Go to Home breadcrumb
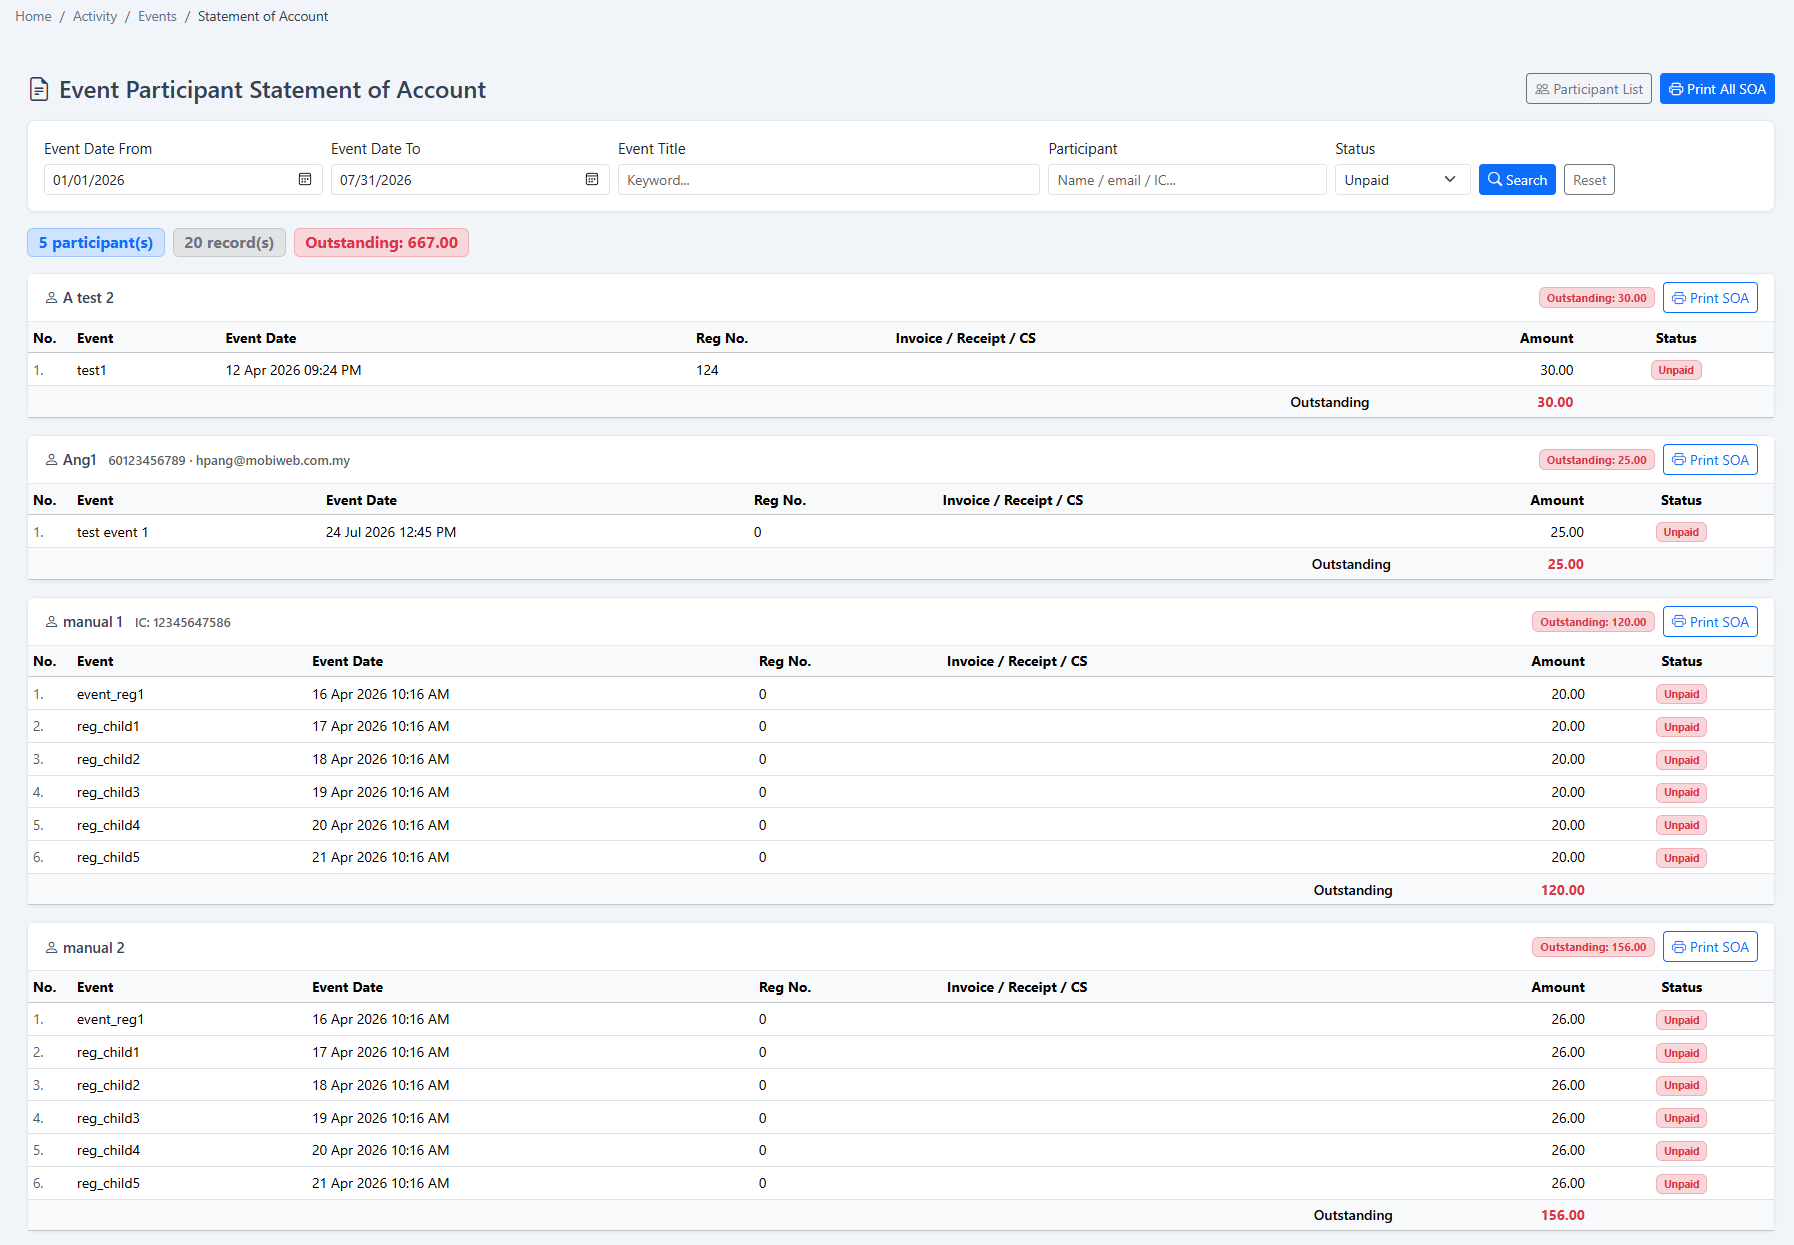 pyautogui.click(x=33, y=16)
